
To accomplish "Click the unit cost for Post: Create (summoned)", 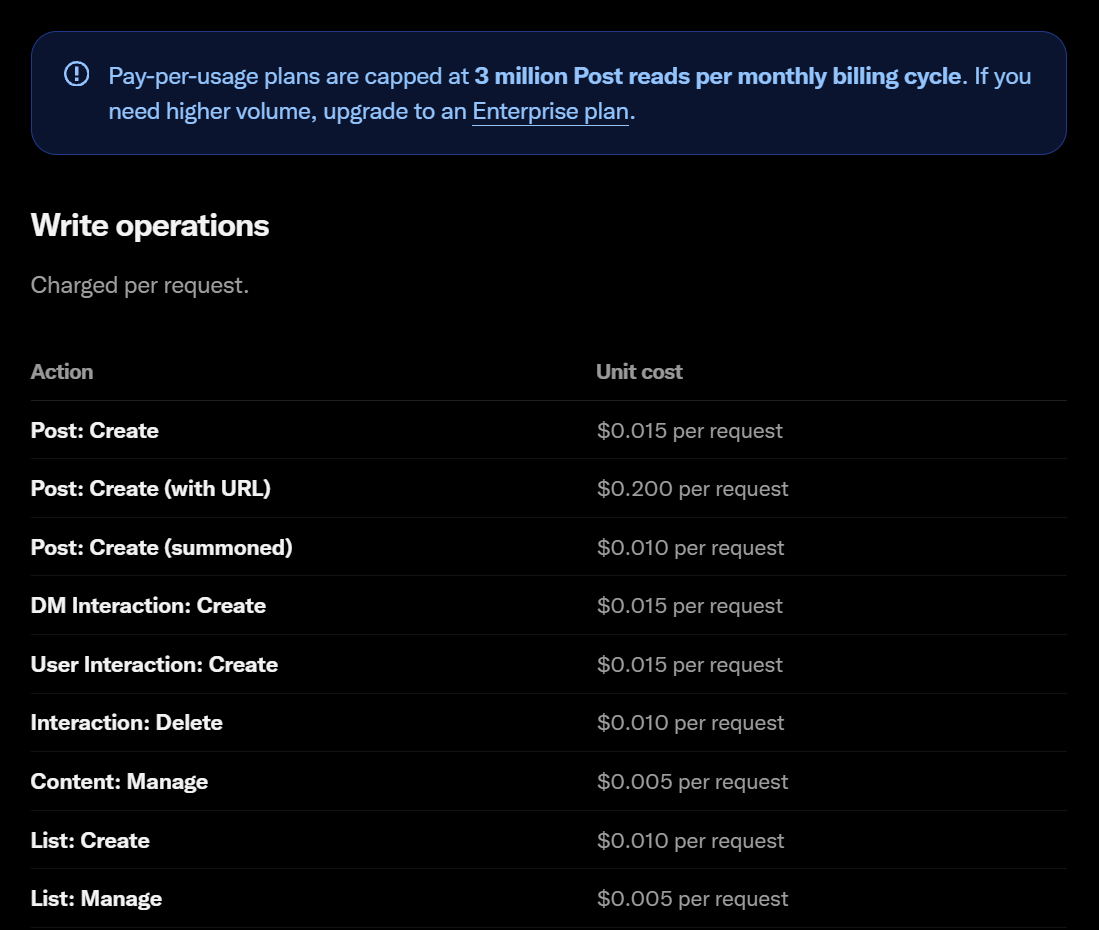I will [690, 547].
